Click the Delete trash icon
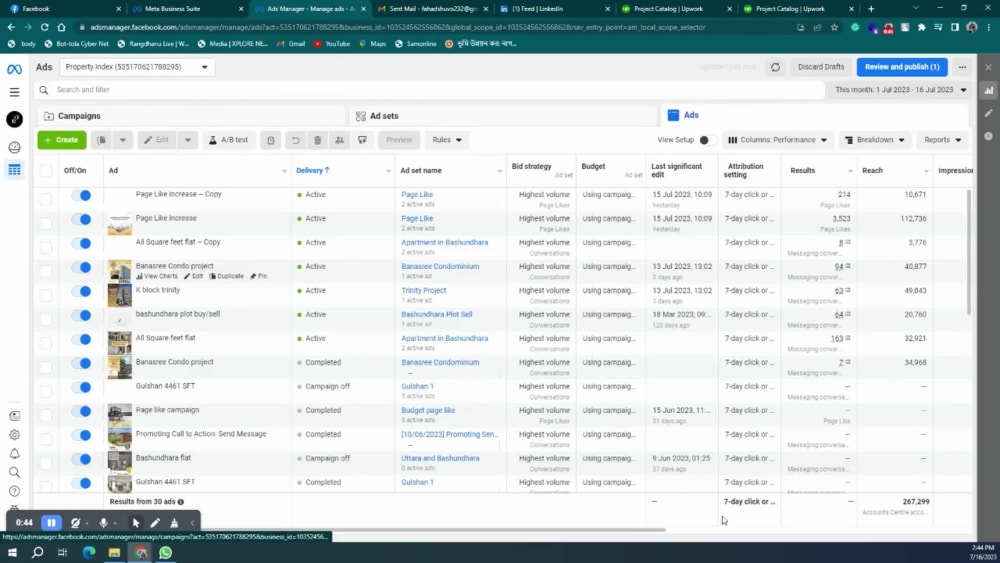This screenshot has height=563, width=1000. coord(317,140)
